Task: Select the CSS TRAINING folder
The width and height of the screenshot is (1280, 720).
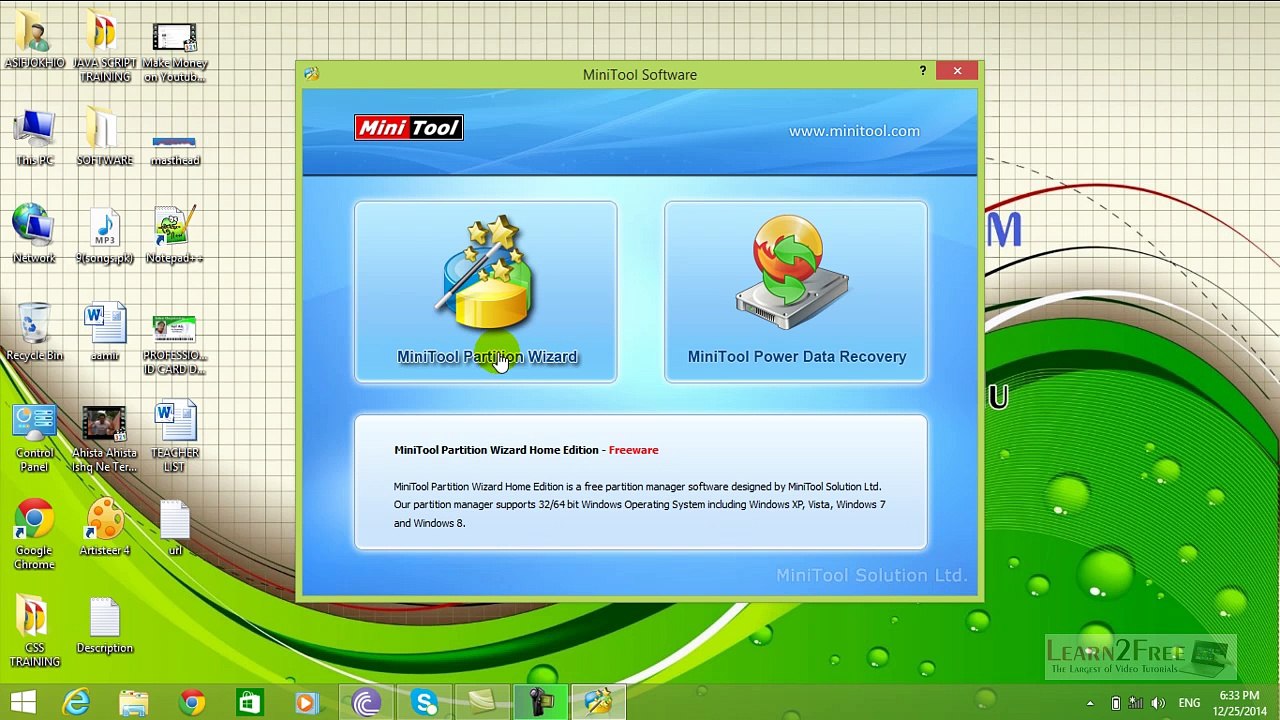Action: point(34,633)
